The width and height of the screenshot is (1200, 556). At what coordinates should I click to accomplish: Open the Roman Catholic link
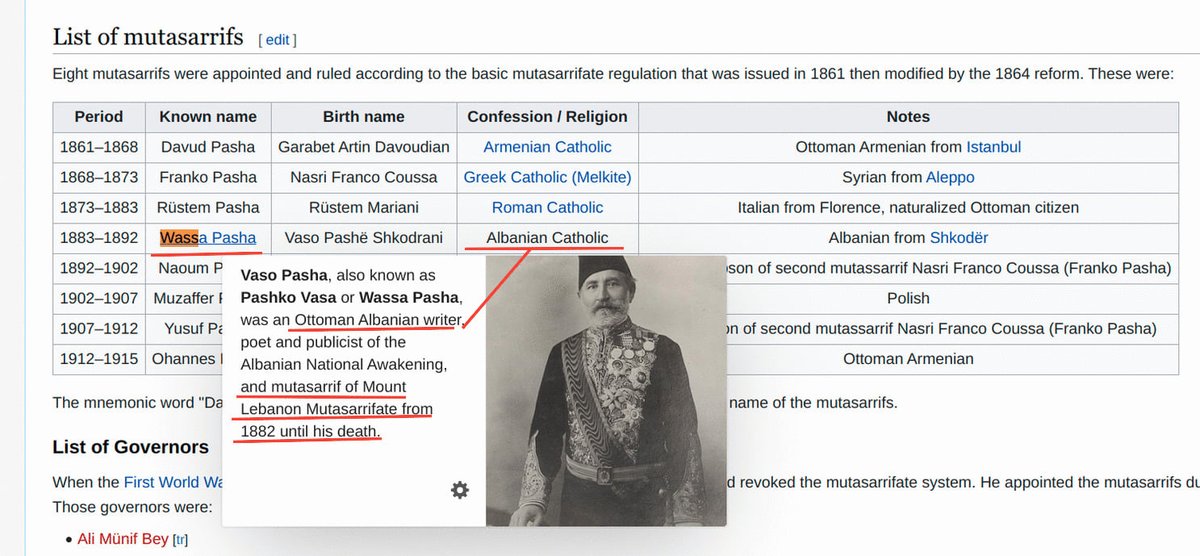[547, 208]
